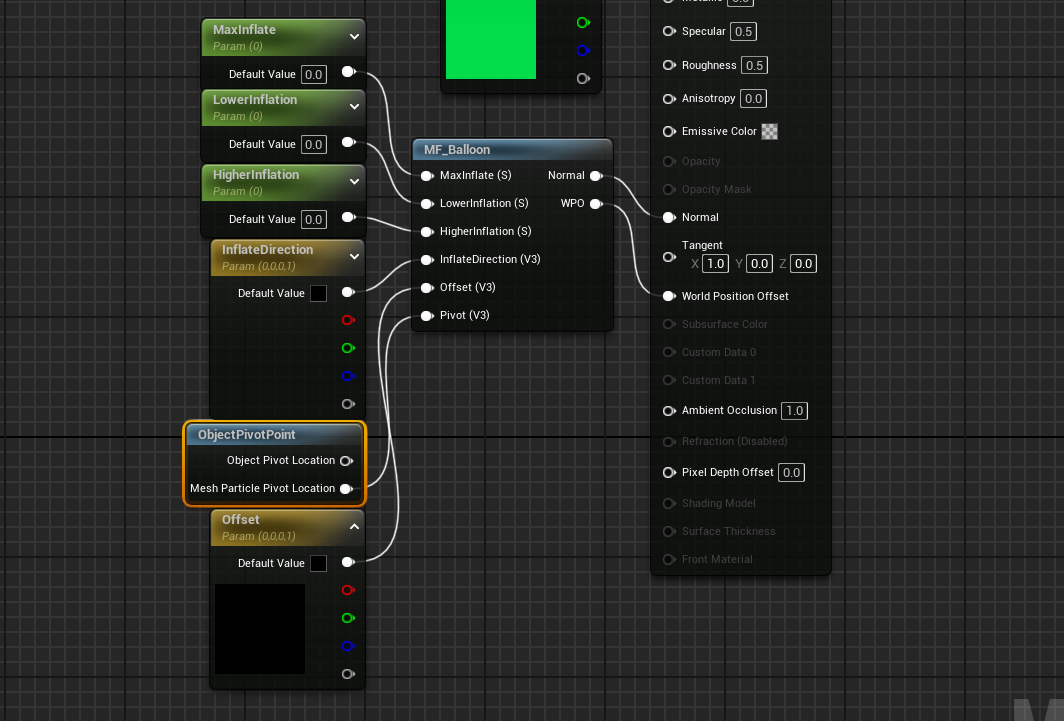Click the Roughness value field

pos(755,66)
